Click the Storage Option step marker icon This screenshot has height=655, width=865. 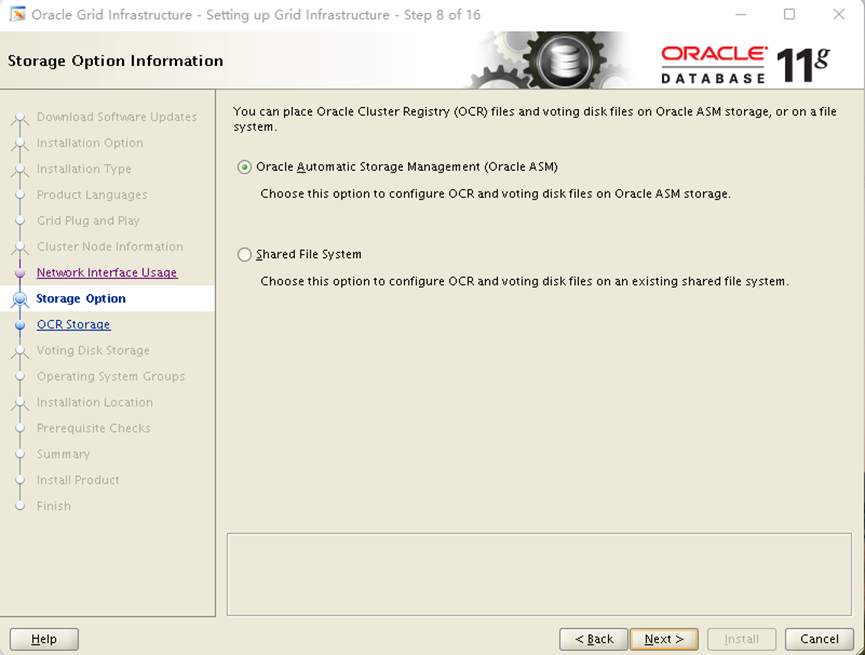click(20, 299)
